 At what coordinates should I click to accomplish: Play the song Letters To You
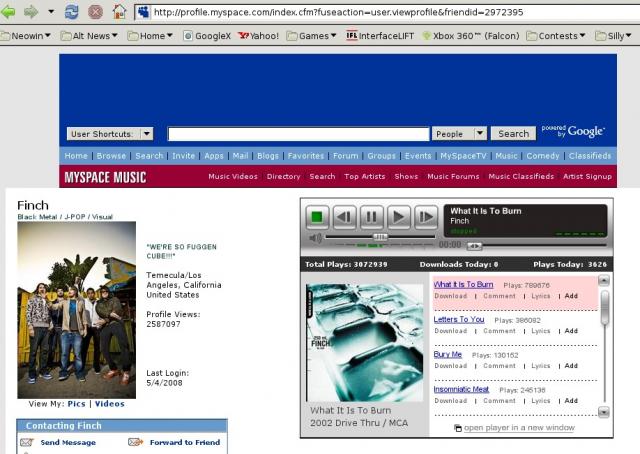click(x=459, y=319)
